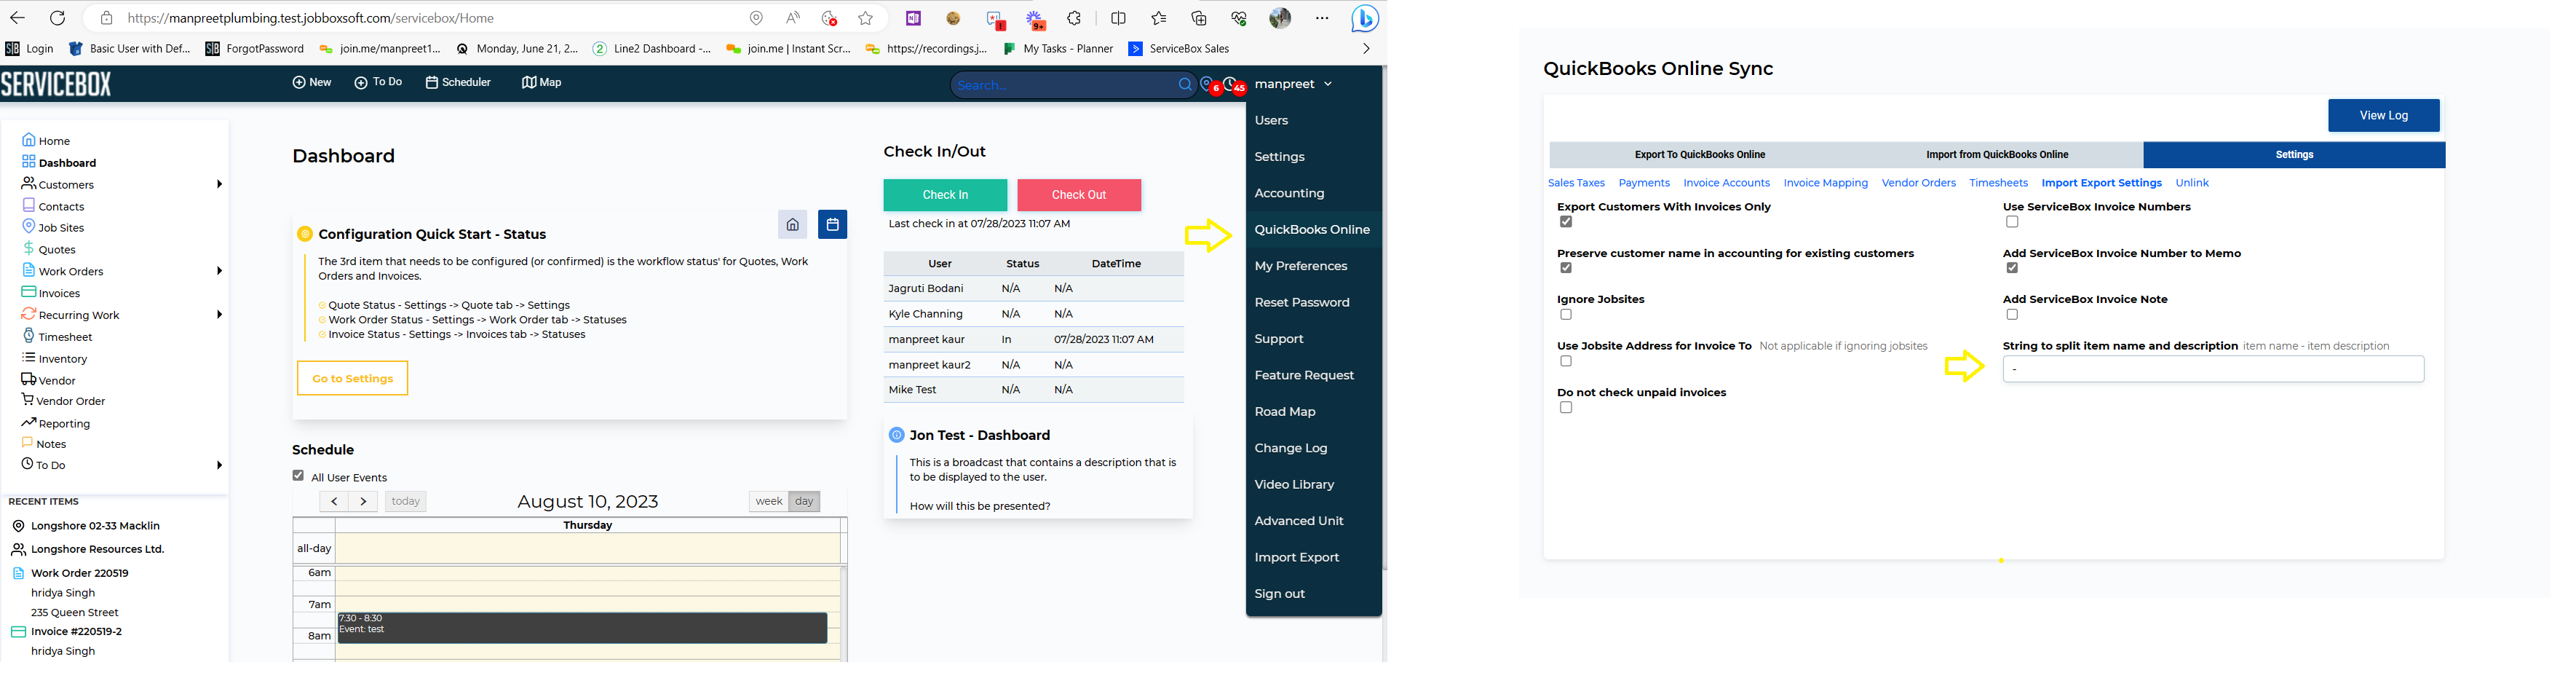Add page to favorites star icon
The height and width of the screenshot is (697, 2576).
point(865,18)
